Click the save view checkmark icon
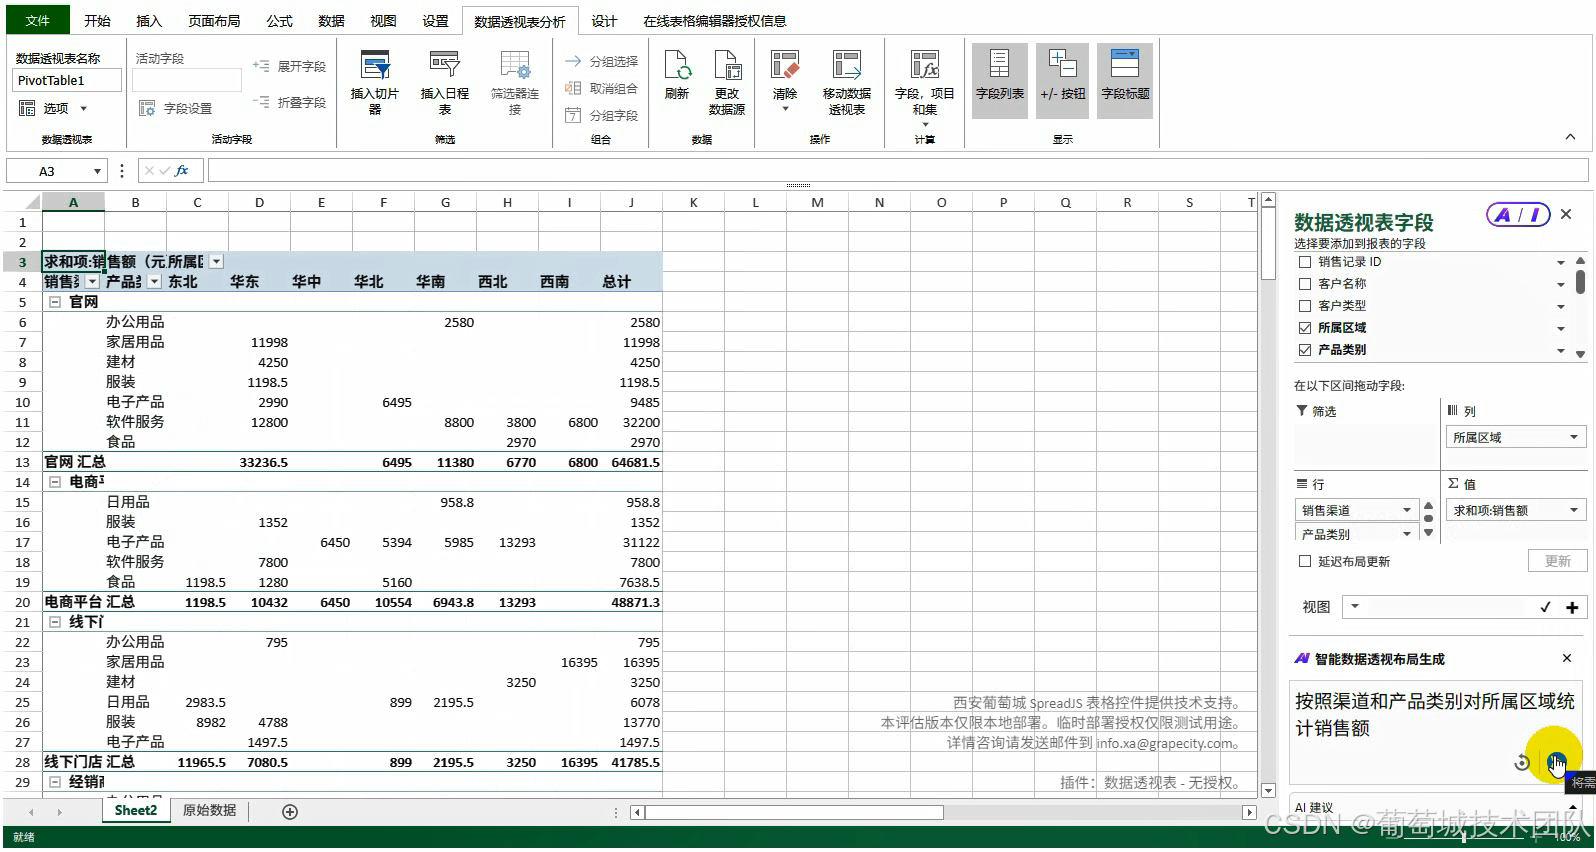This screenshot has width=1596, height=852. point(1546,607)
